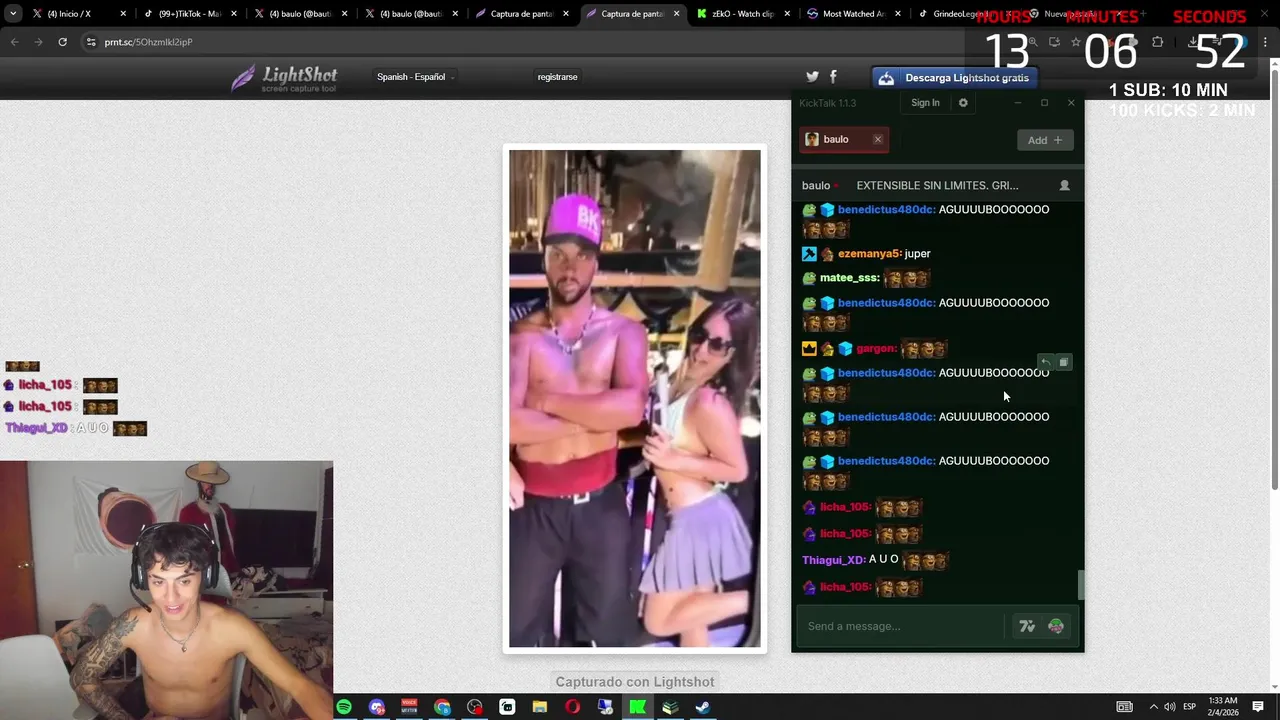Click reply icon on hovered chat message
Image resolution: width=1280 pixels, height=720 pixels.
tap(1046, 362)
